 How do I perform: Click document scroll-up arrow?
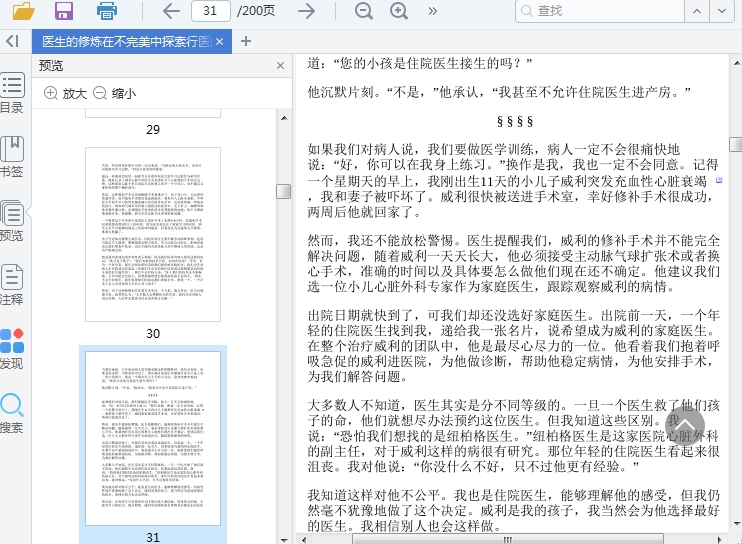pyautogui.click(x=736, y=62)
